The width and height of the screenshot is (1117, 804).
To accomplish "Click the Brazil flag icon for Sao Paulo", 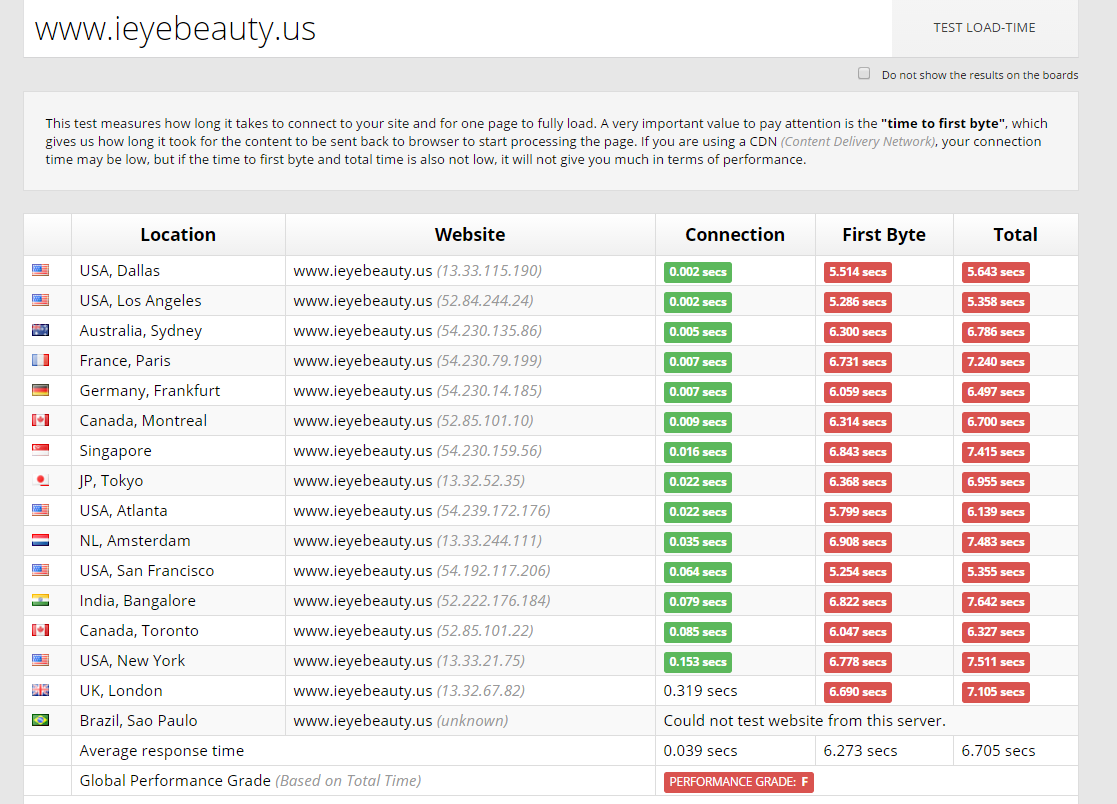I will (x=40, y=721).
